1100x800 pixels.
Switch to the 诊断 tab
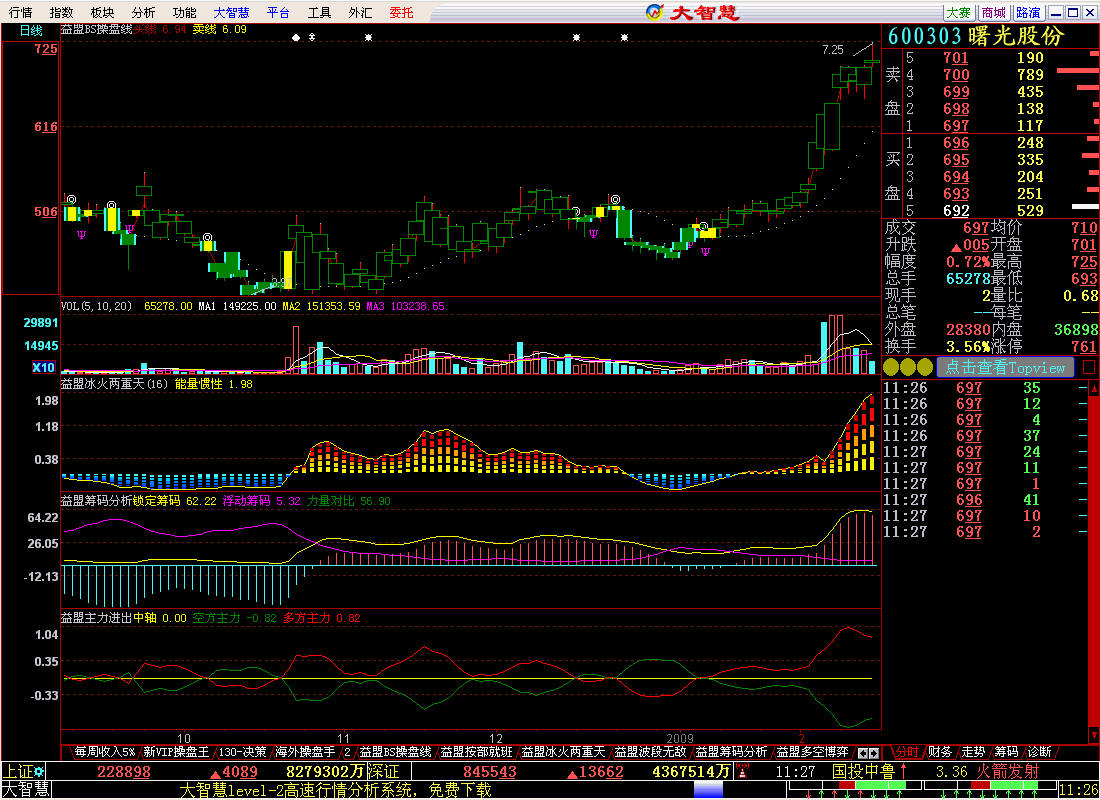[1040, 752]
